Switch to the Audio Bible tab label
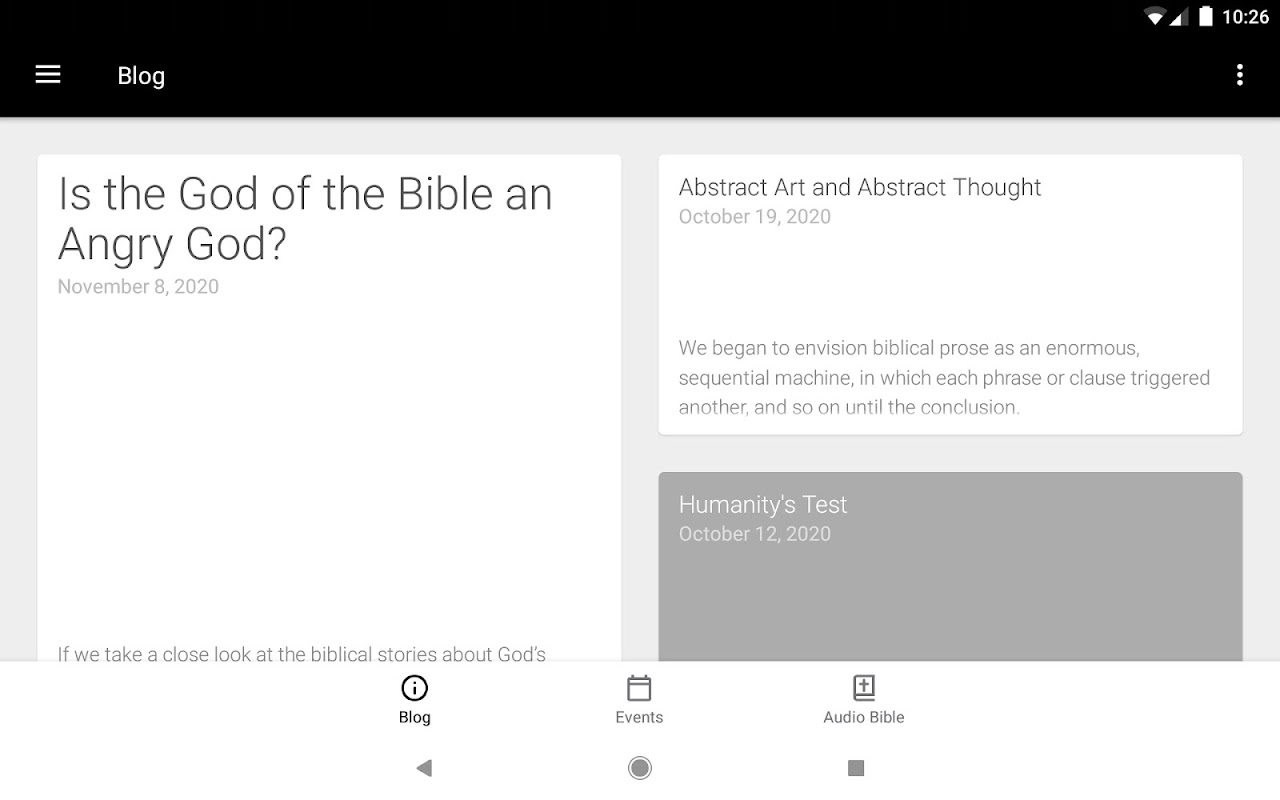Viewport: 1280px width, 800px height. pyautogui.click(x=864, y=717)
